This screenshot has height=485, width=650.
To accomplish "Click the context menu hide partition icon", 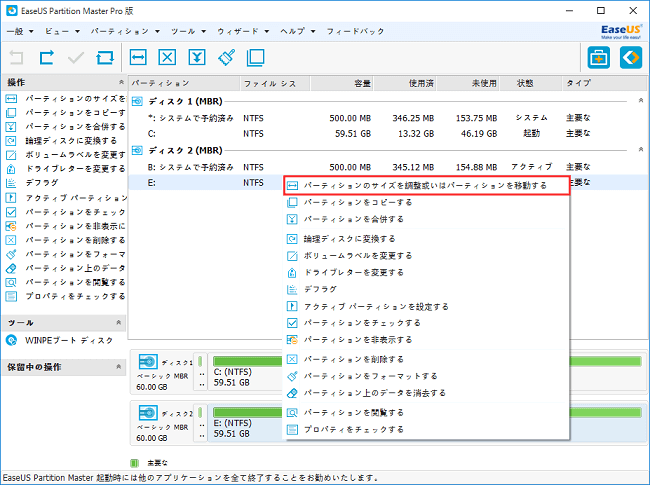I will (292, 340).
